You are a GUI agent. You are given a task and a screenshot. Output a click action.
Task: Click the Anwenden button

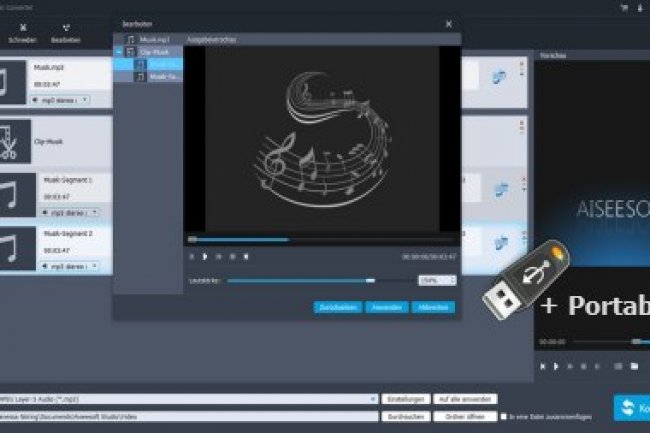coord(387,307)
